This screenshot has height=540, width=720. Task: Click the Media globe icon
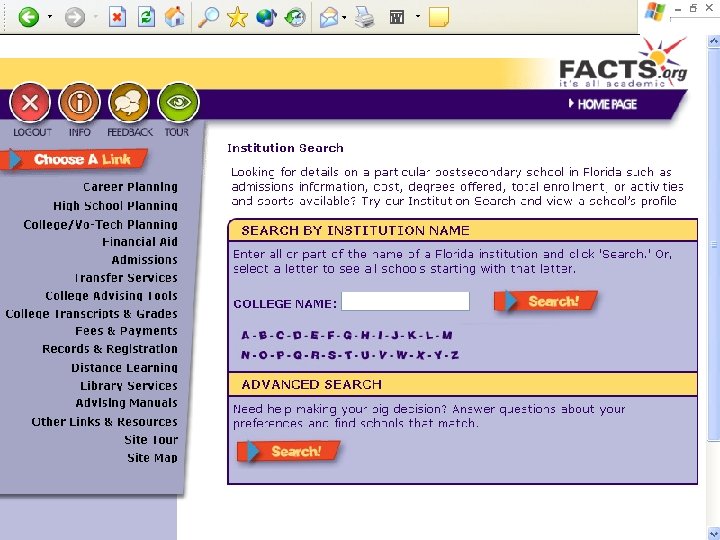coord(266,17)
